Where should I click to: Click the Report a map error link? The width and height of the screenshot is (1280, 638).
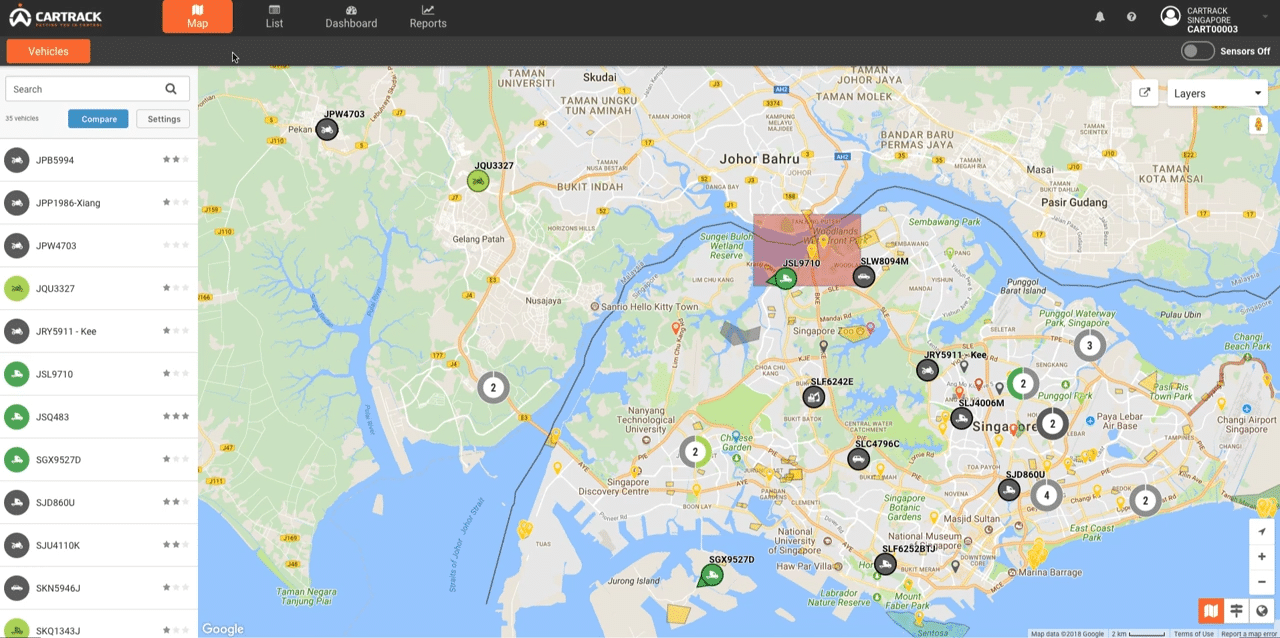tap(1245, 633)
